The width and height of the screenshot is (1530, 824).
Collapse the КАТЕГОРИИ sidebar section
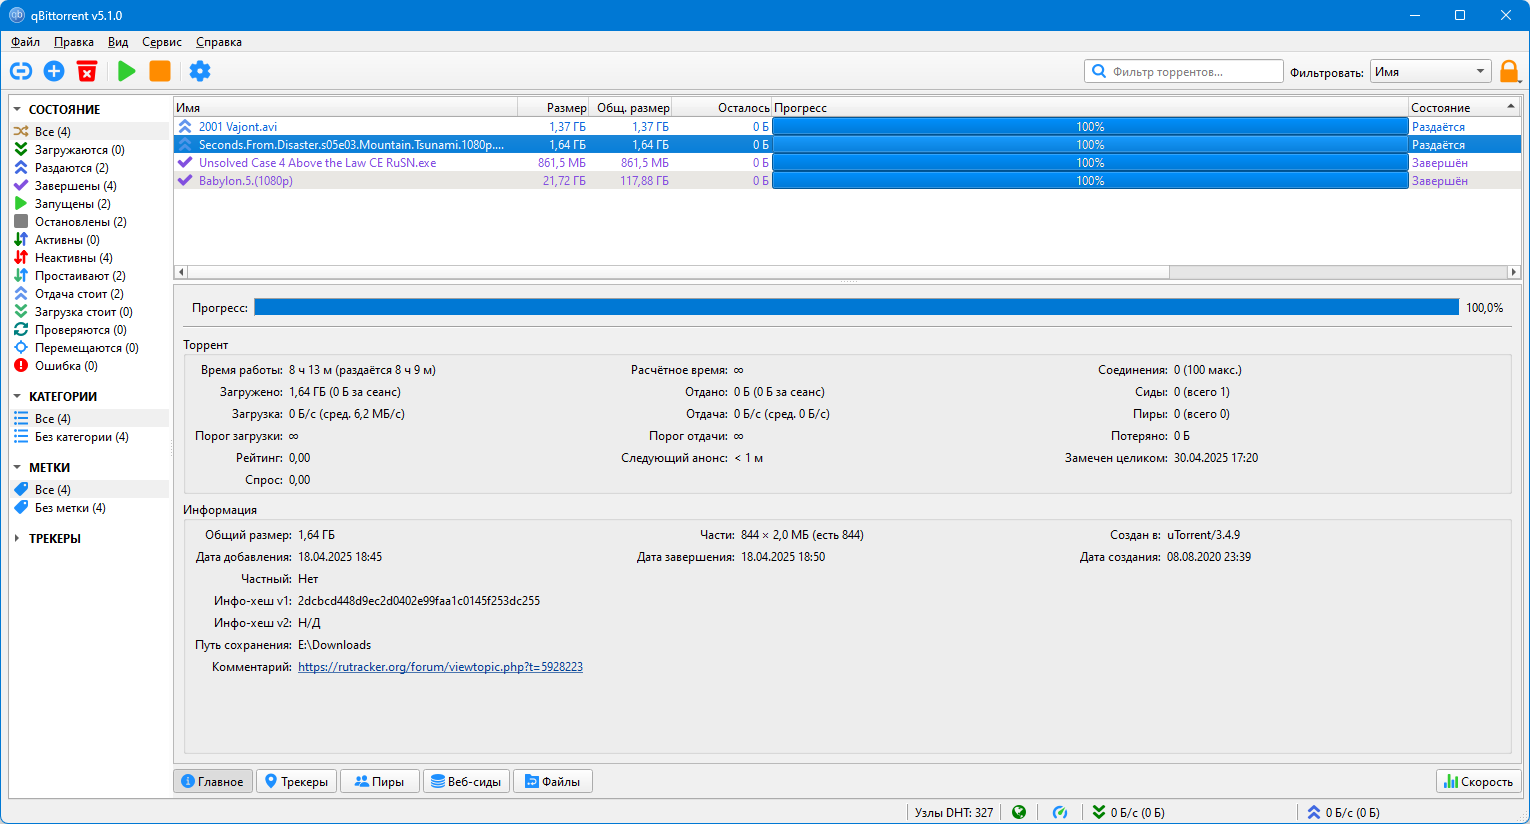(x=17, y=396)
